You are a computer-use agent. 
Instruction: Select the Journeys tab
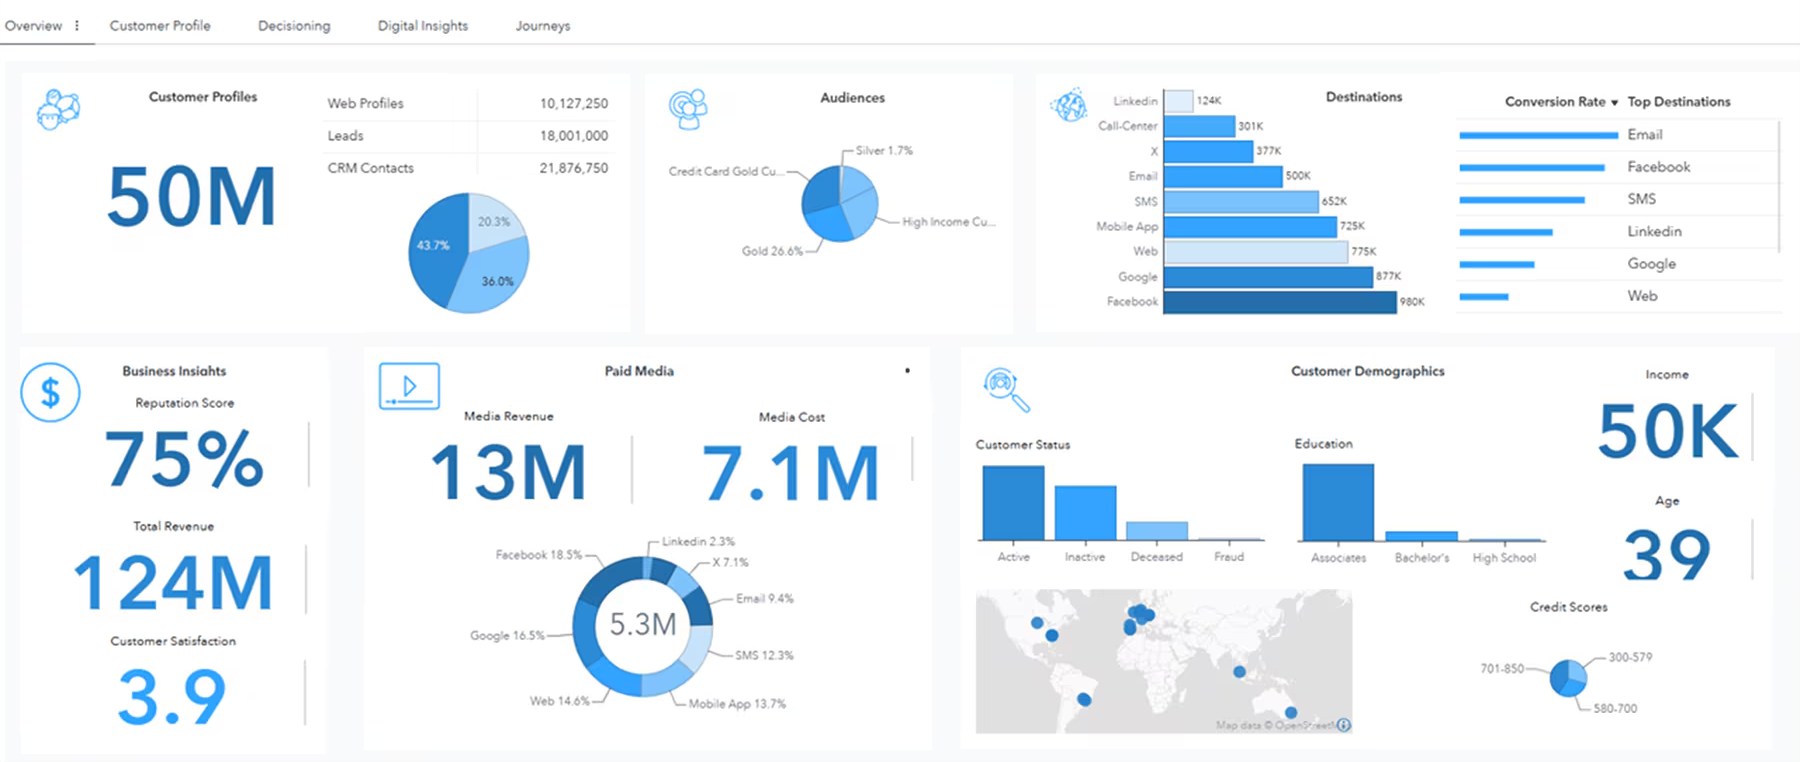tap(542, 26)
